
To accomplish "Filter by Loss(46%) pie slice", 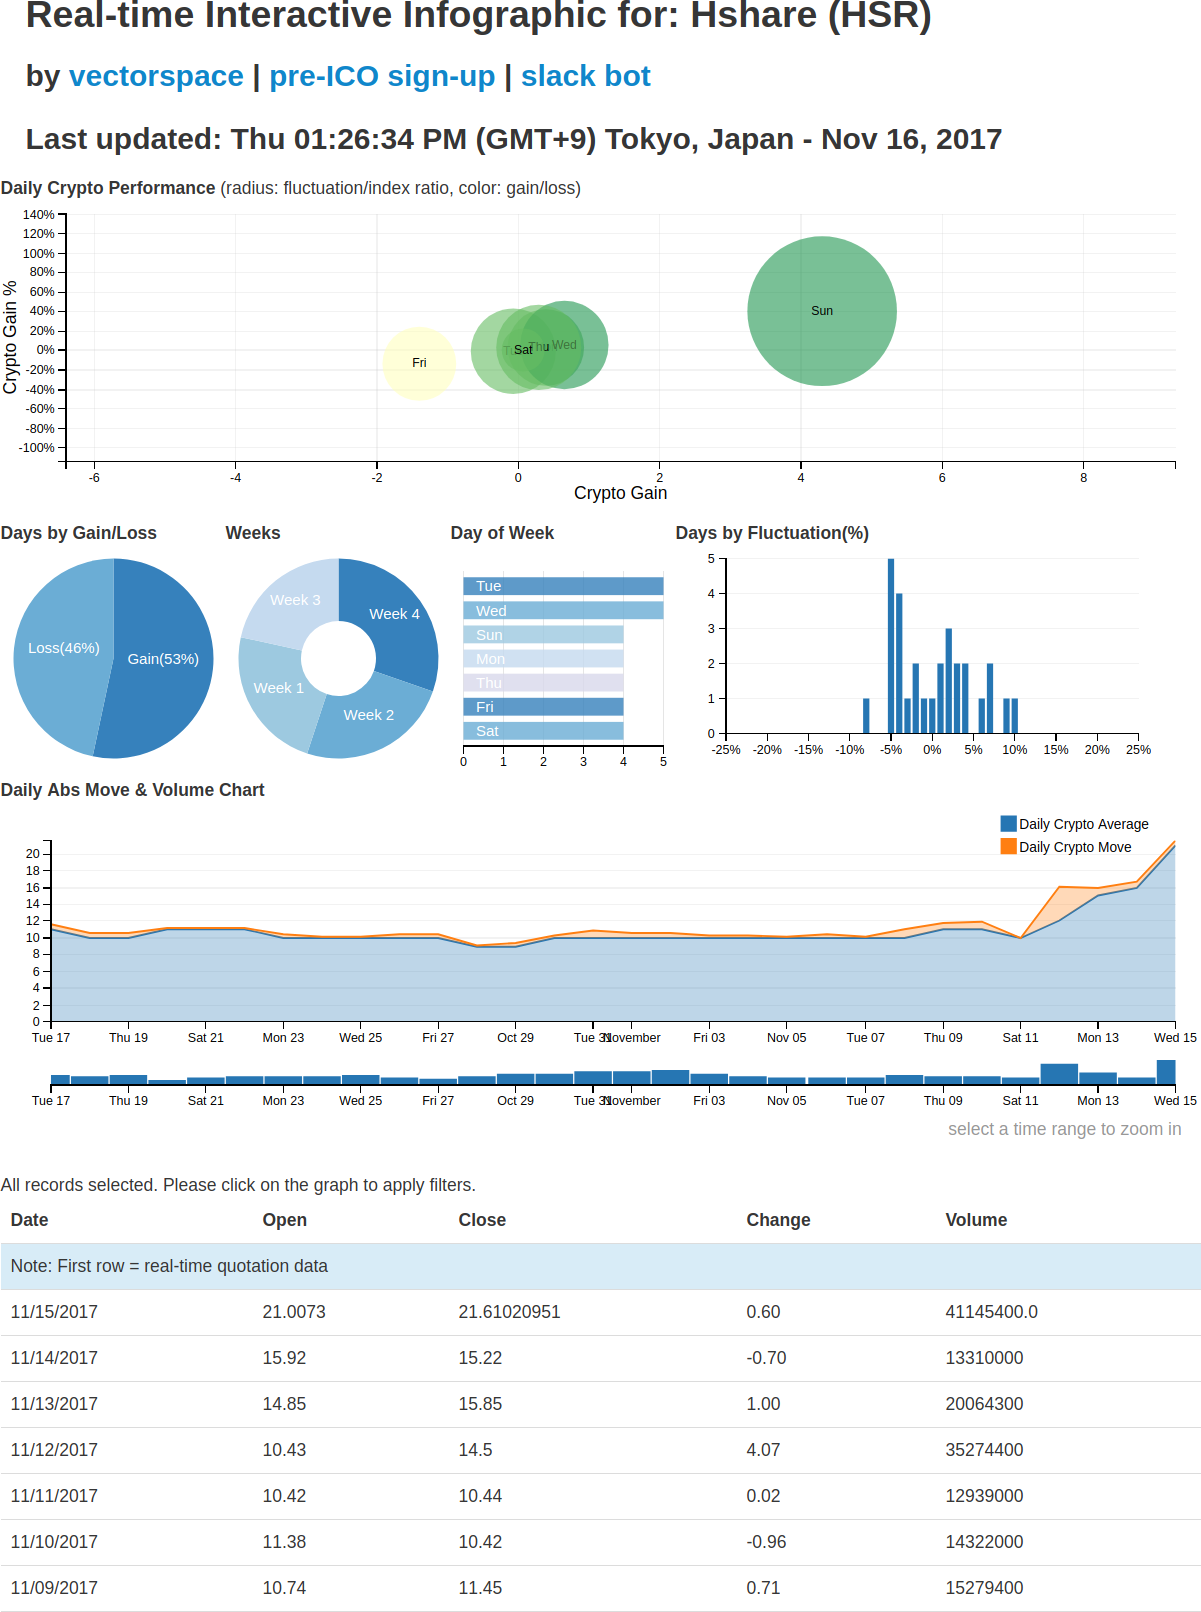I will (x=62, y=650).
